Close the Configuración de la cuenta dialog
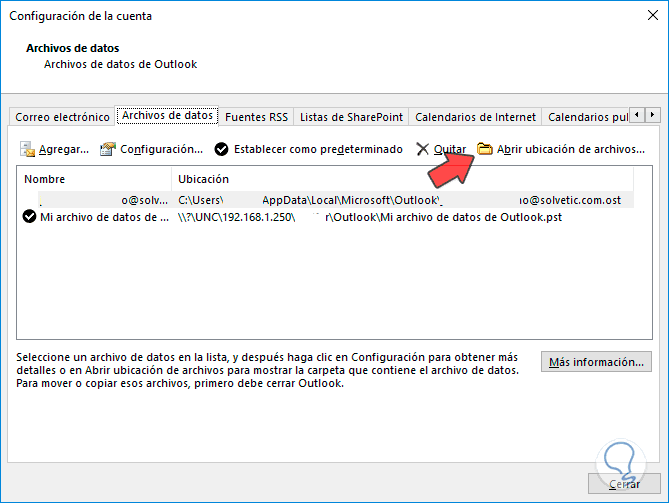The image size is (669, 503). click(x=652, y=15)
